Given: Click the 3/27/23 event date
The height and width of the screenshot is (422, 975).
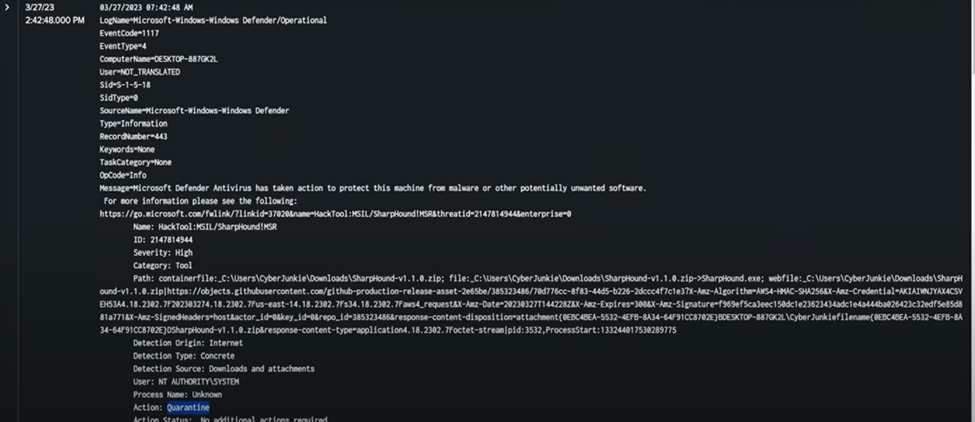Looking at the screenshot, I should point(40,7).
